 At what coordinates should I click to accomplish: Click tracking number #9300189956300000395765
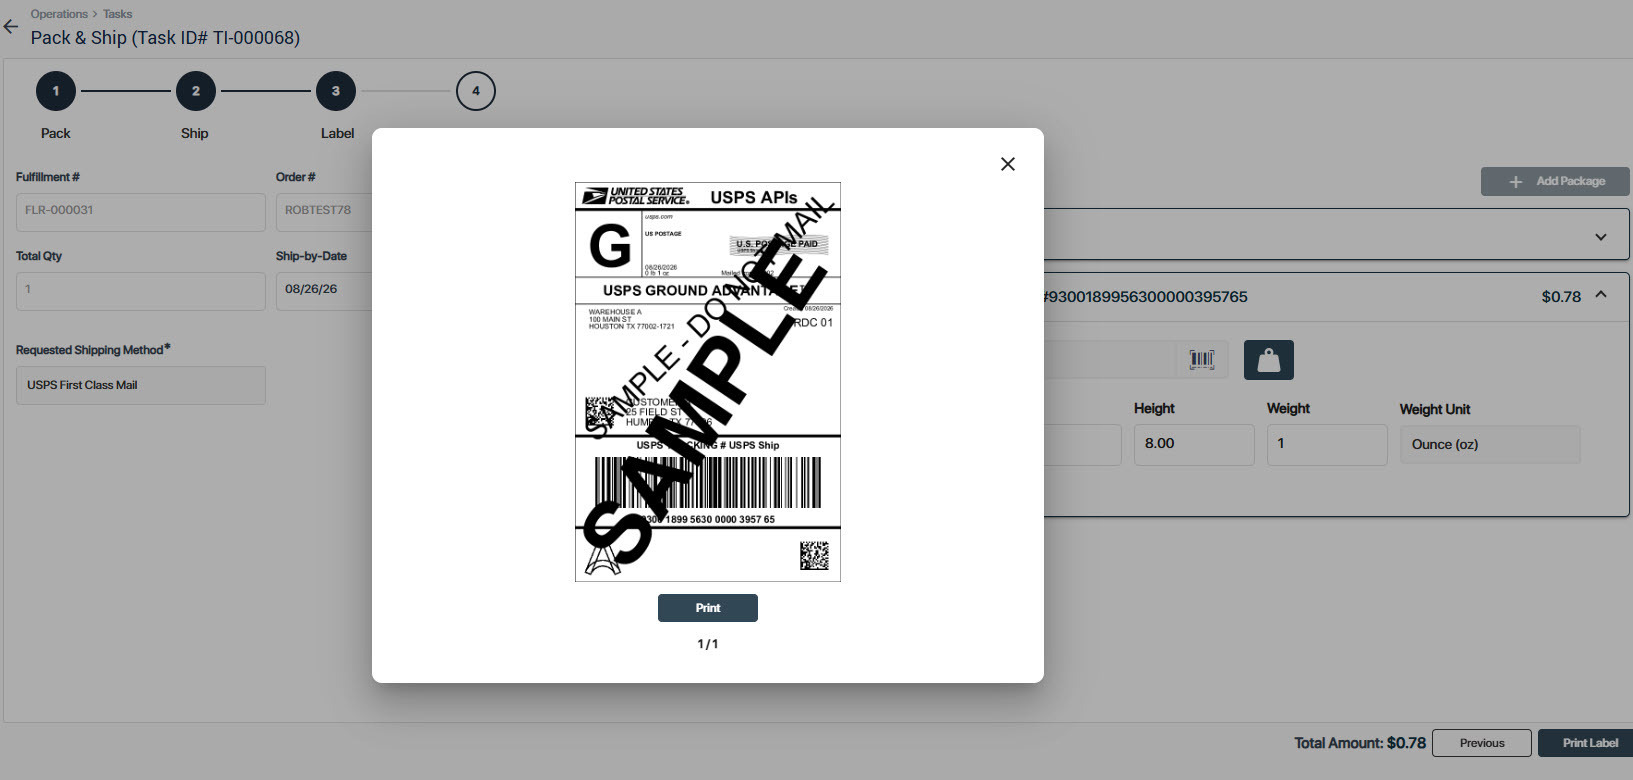coord(1144,297)
